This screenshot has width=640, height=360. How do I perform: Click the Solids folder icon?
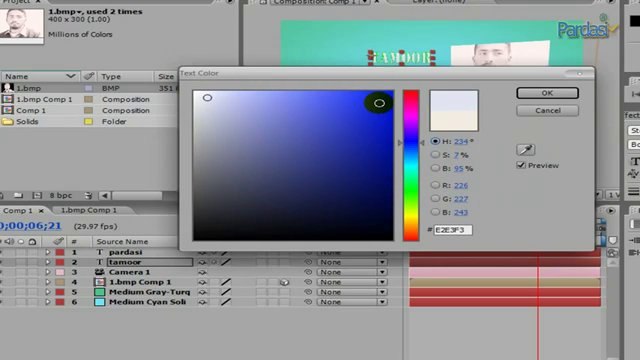click(x=7, y=121)
